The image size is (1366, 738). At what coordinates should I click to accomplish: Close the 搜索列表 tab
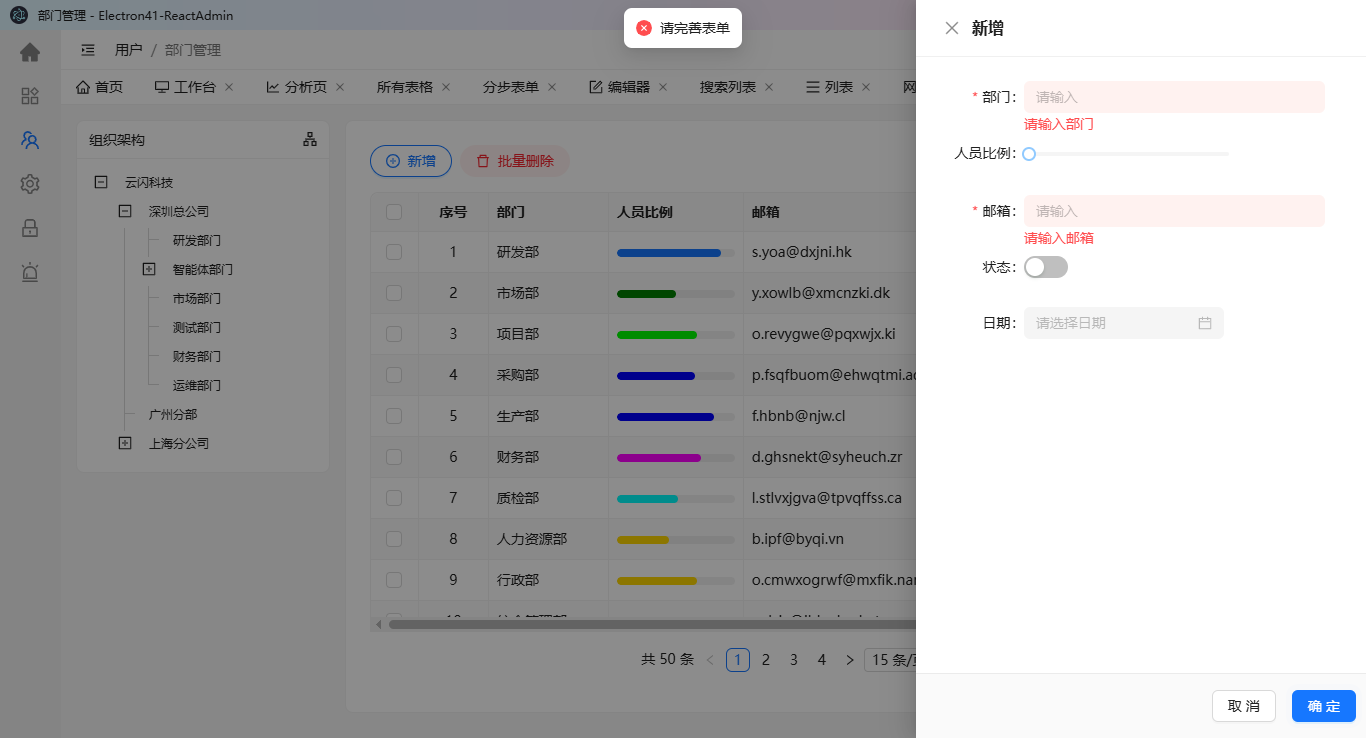[x=769, y=87]
